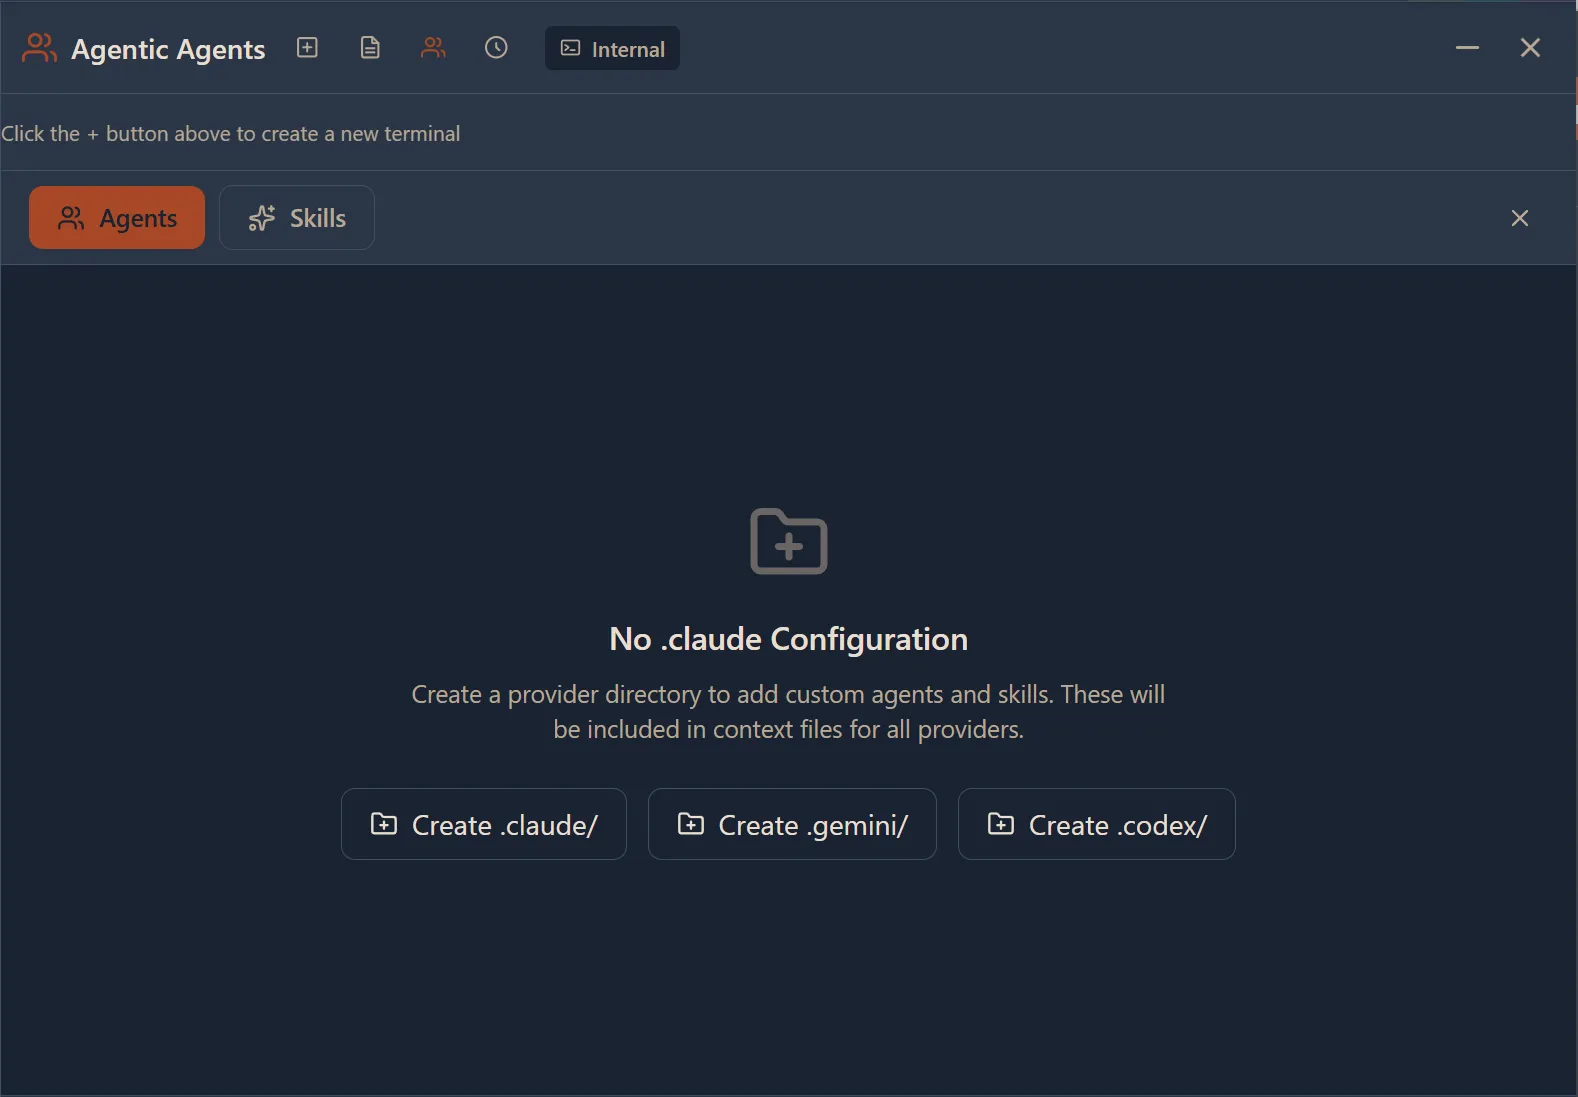Click the 'Agentic Agents' title text
The width and height of the screenshot is (1578, 1097).
pyautogui.click(x=168, y=49)
